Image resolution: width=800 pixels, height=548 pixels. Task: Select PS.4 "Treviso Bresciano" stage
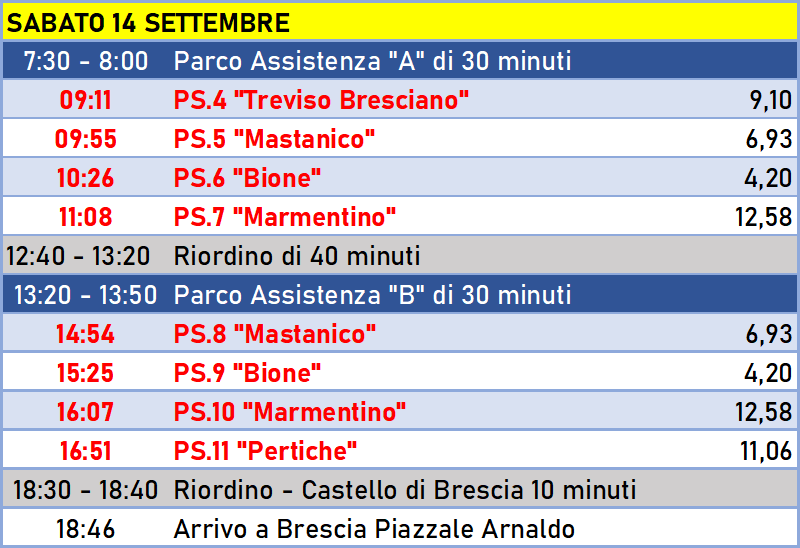tap(321, 100)
